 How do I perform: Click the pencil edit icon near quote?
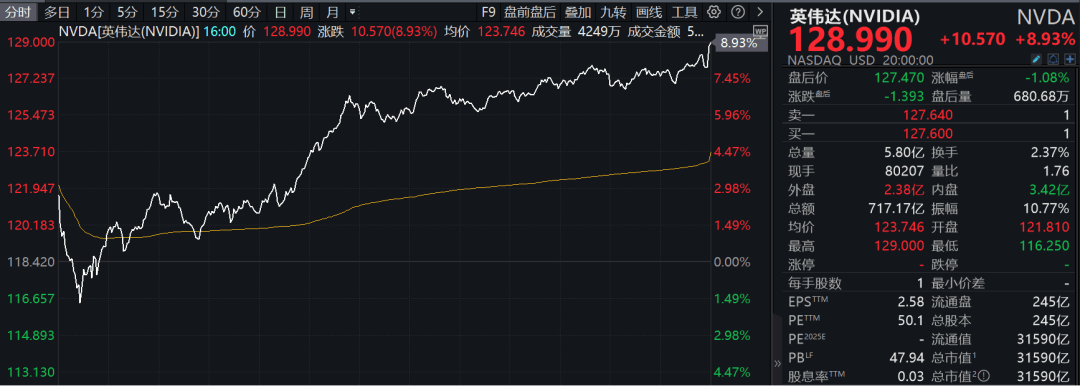point(1037,60)
